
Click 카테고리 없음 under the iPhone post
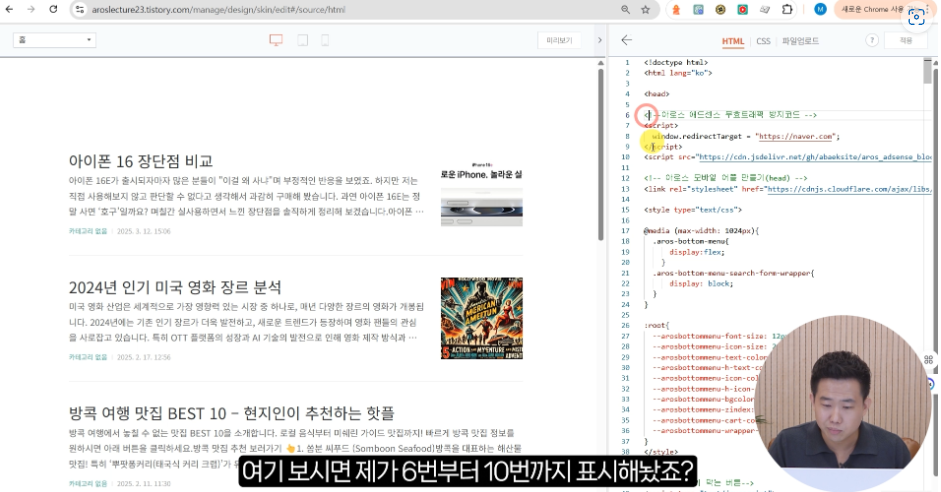tap(88, 231)
